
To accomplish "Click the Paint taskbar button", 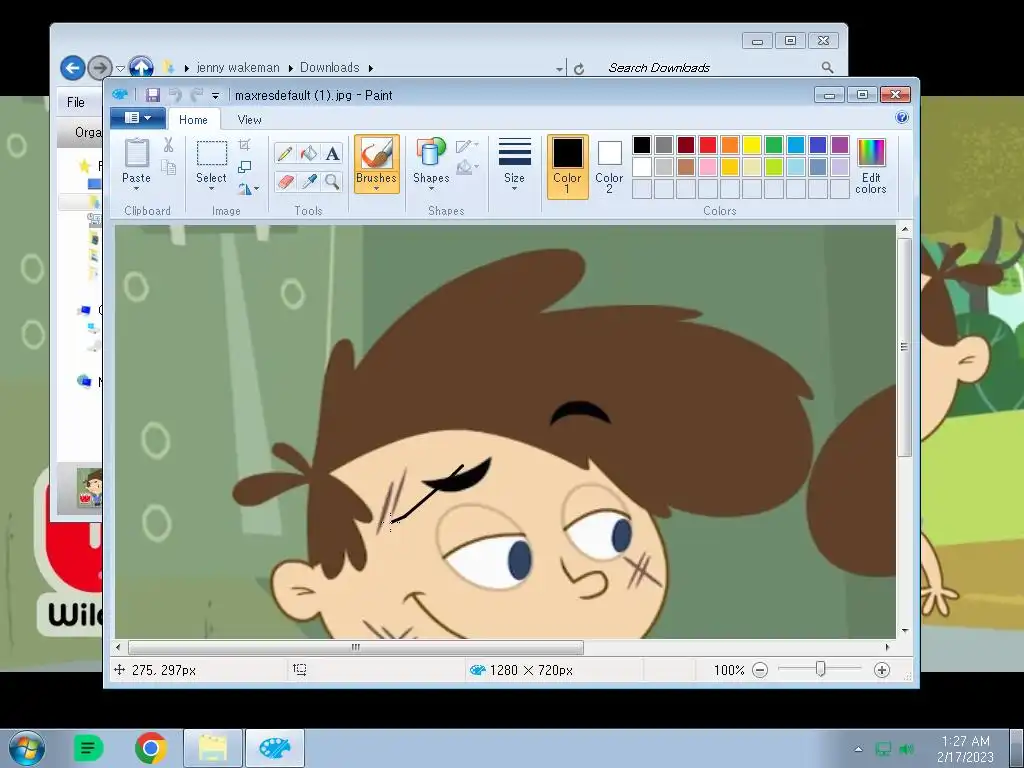I will click(x=275, y=748).
